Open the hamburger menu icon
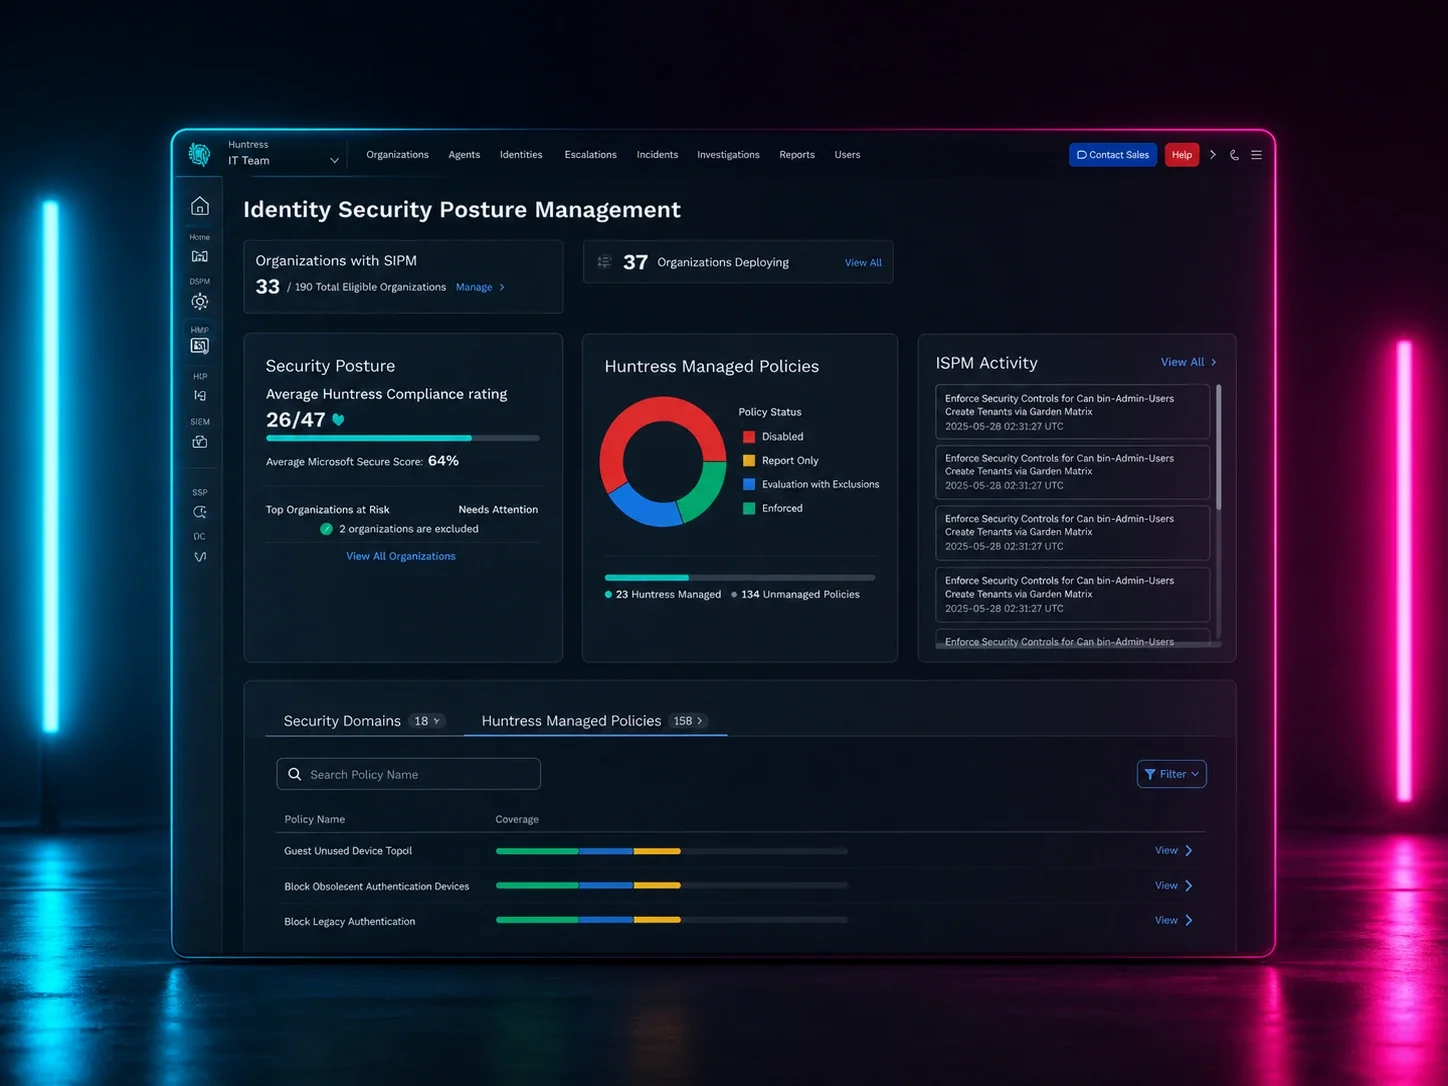This screenshot has width=1448, height=1086. pos(1257,155)
